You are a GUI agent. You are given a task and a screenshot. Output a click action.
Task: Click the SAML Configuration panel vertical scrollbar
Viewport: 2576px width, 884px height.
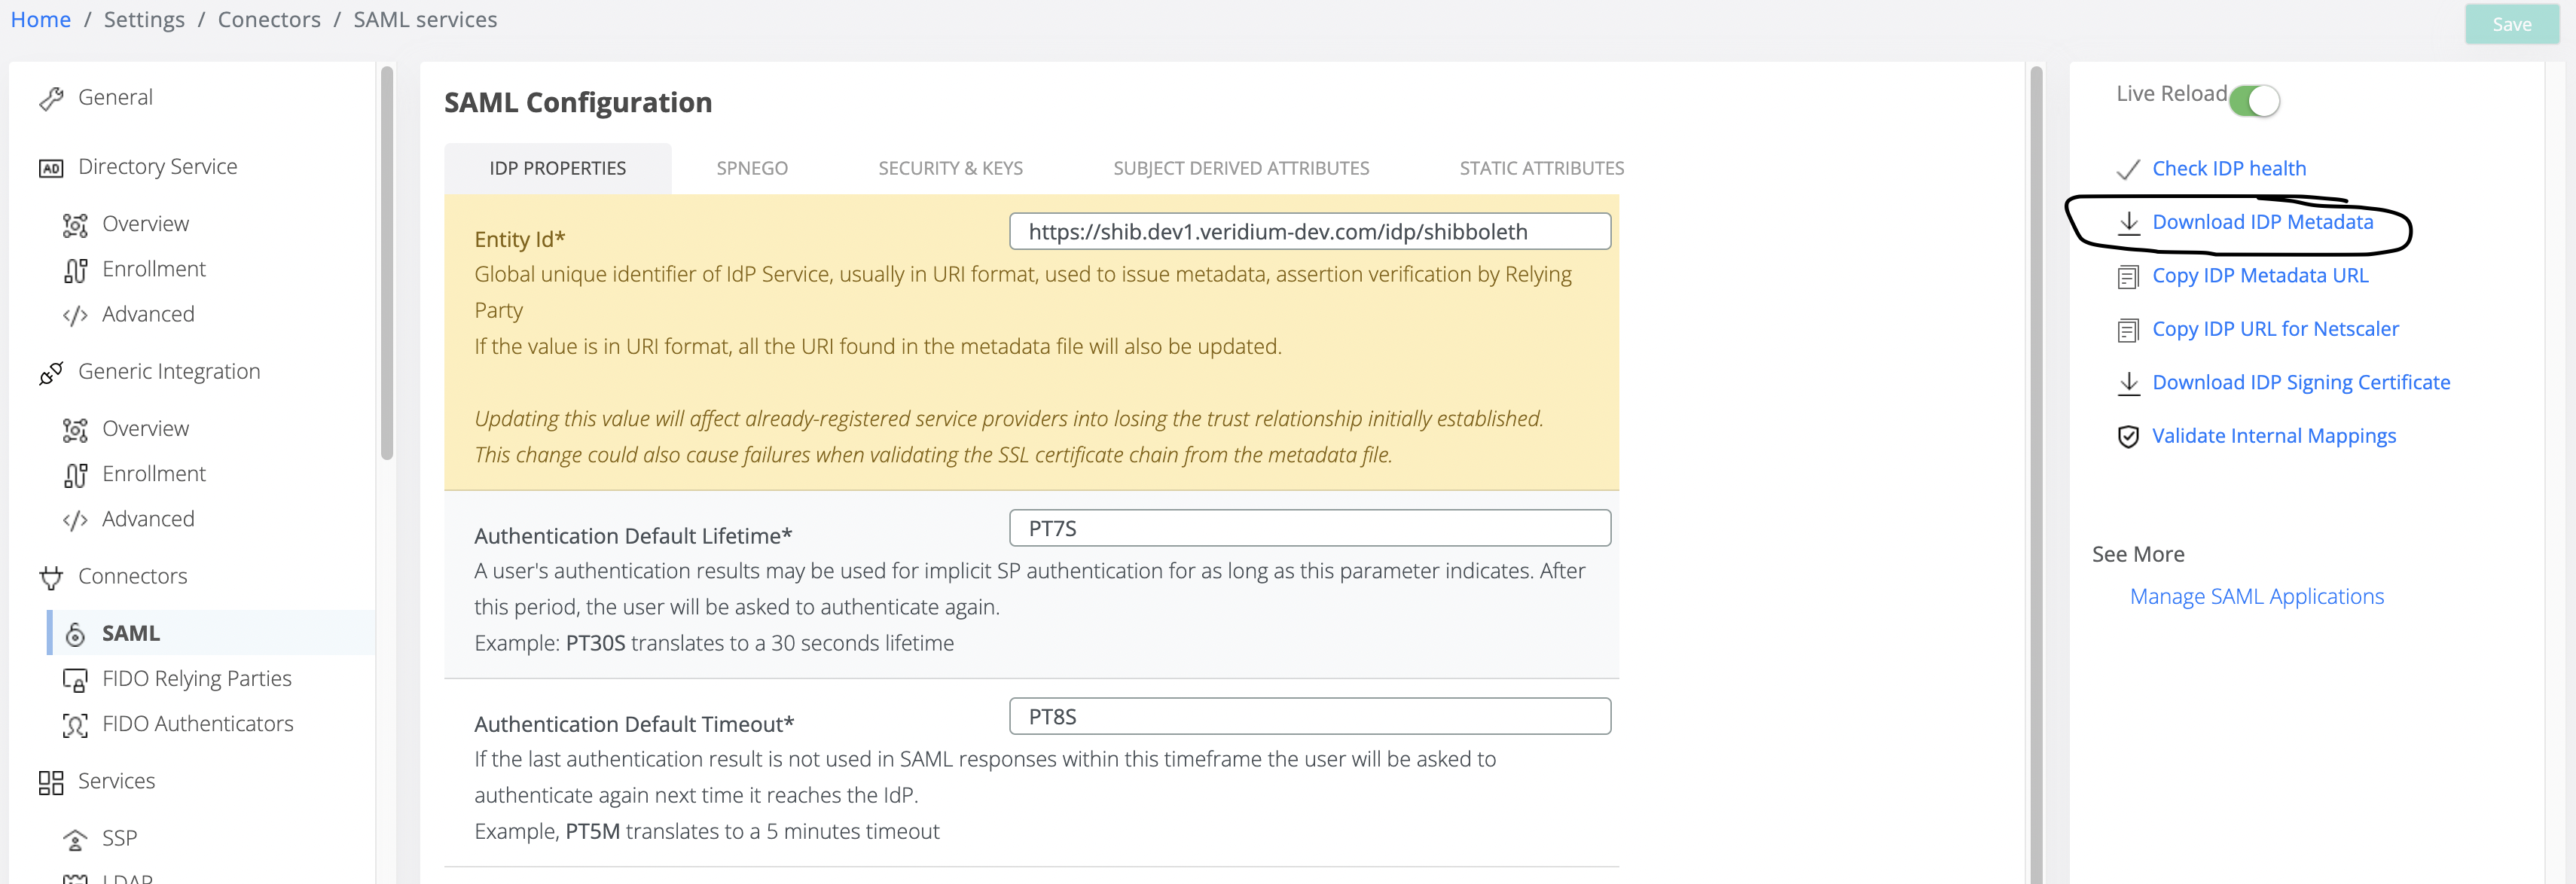coord(2035,400)
